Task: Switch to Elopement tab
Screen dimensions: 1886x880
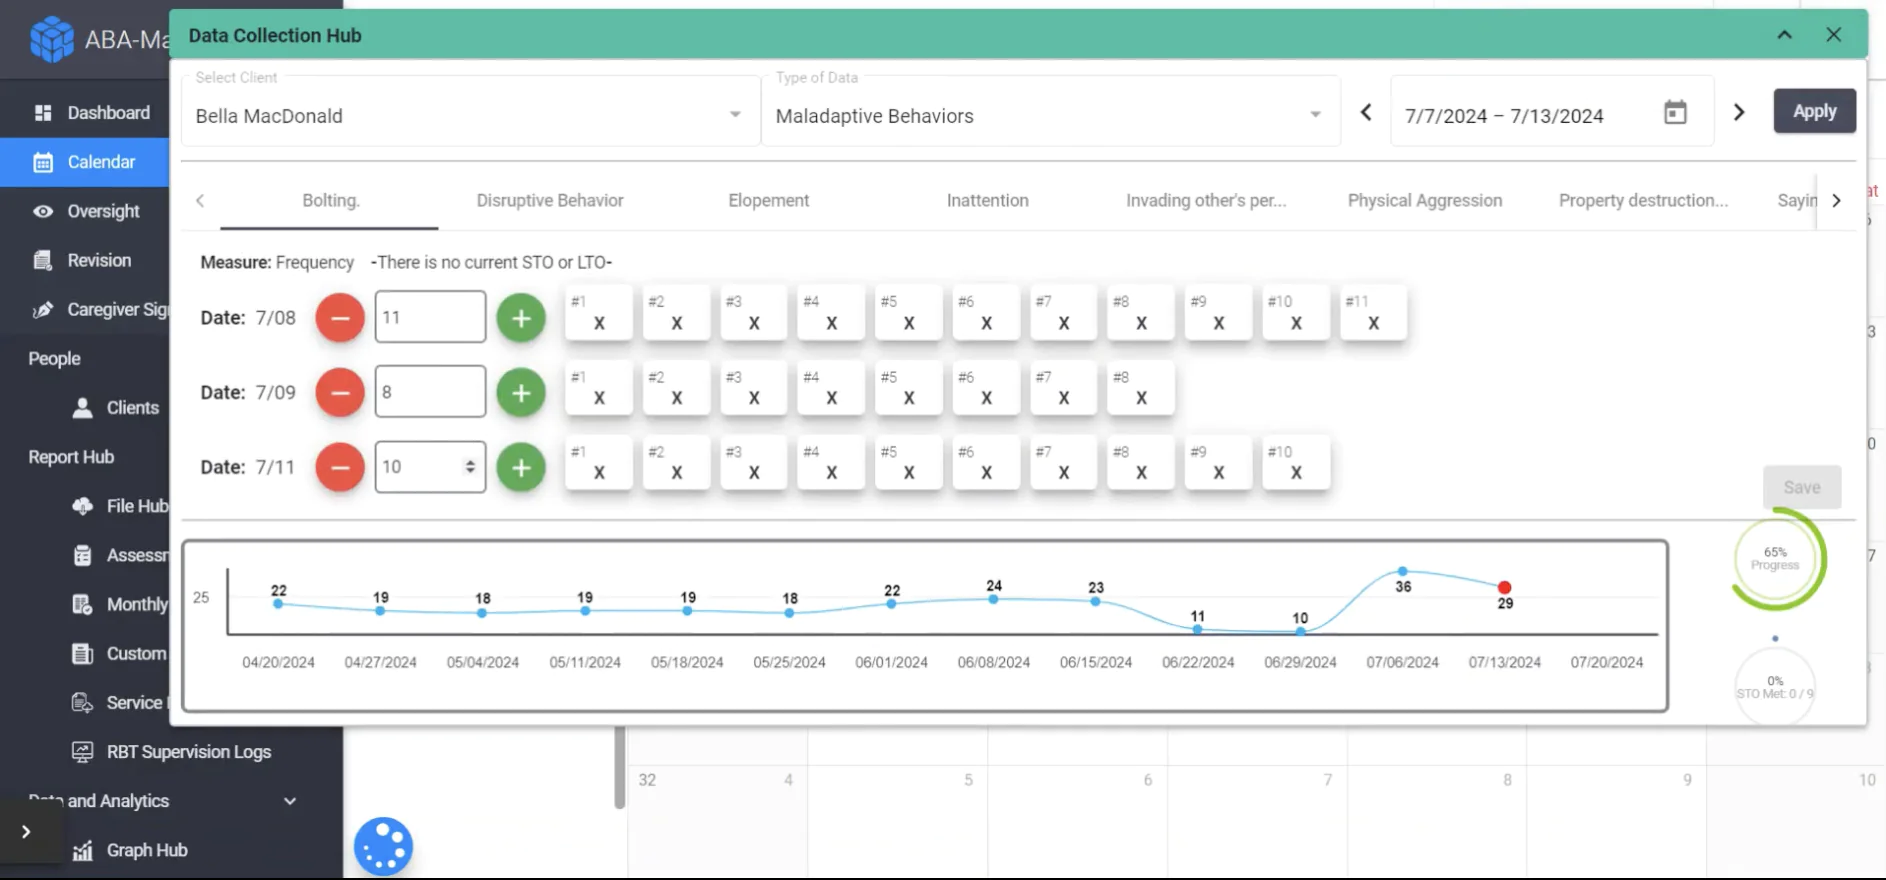Action: click(768, 200)
